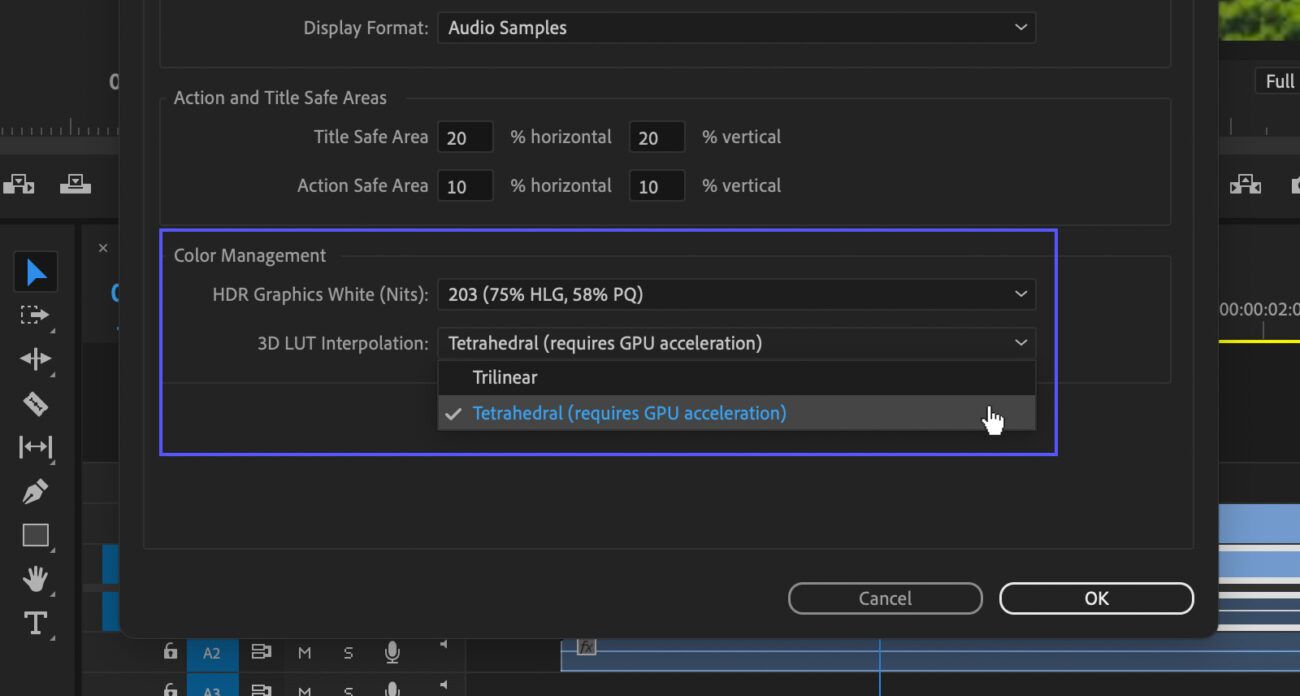Lock audio track A3
This screenshot has width=1300, height=696.
(170, 689)
